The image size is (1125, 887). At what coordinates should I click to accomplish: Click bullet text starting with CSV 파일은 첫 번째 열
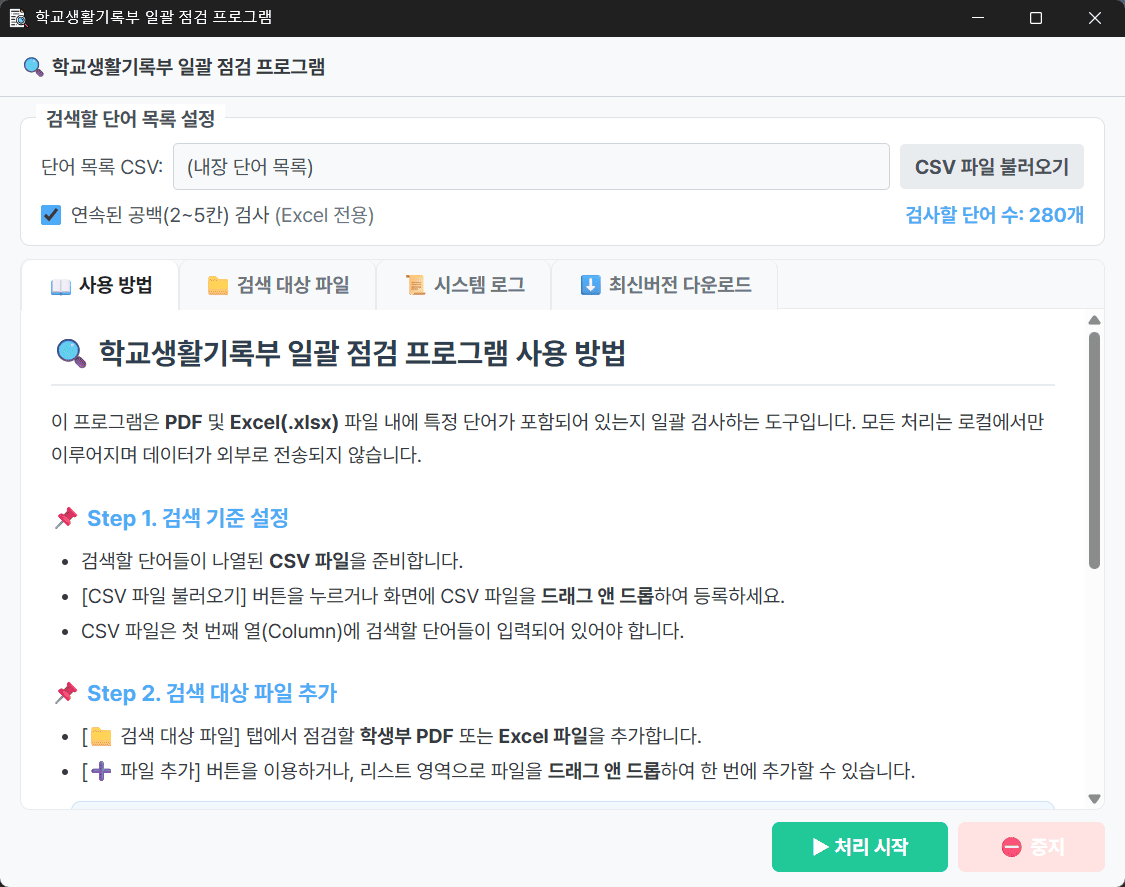(x=382, y=631)
